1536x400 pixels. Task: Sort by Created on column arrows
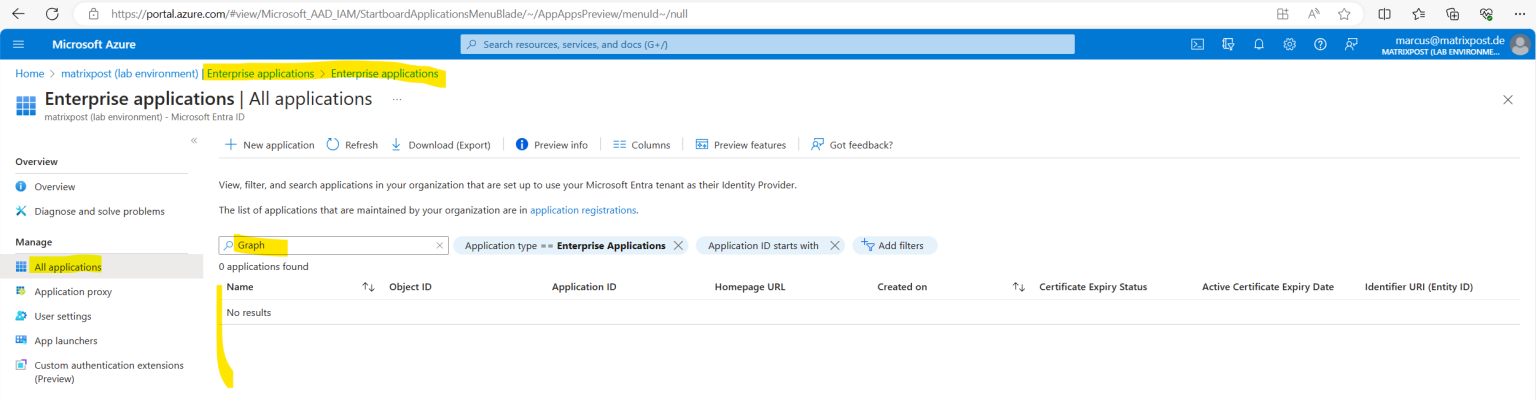point(1019,287)
